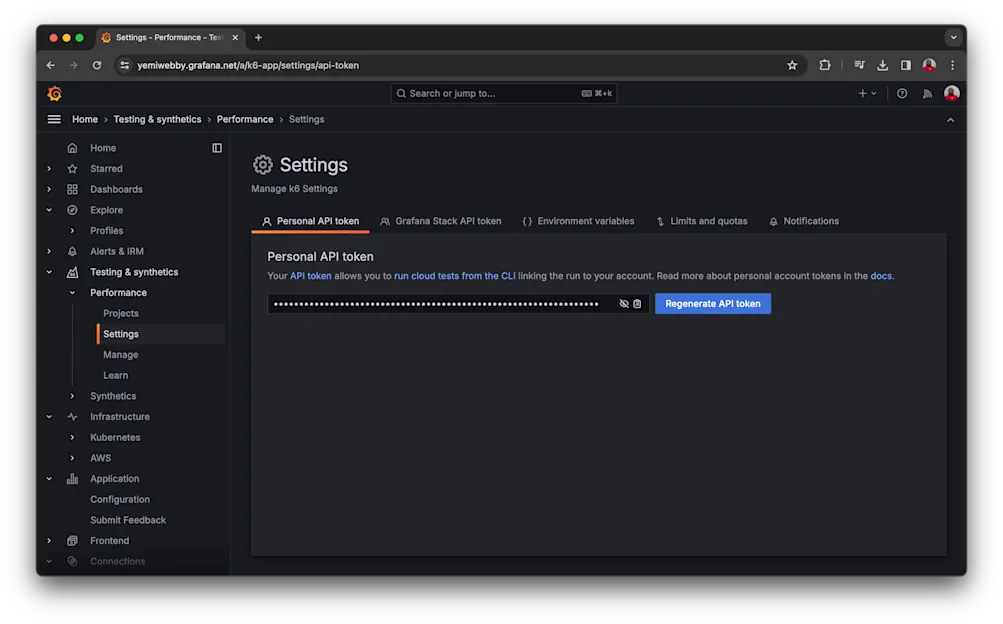
Task: Open the news feed RSS icon
Action: [x=927, y=93]
